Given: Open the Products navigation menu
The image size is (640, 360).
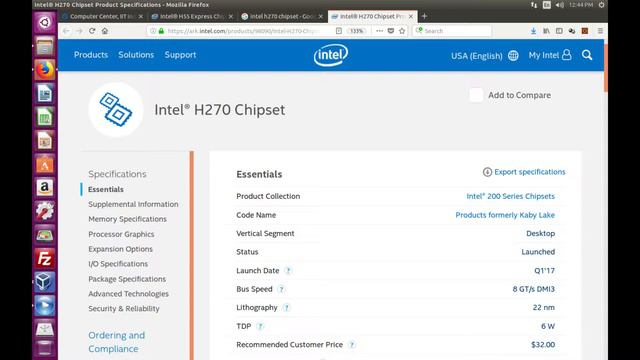Looking at the screenshot, I should coord(91,55).
